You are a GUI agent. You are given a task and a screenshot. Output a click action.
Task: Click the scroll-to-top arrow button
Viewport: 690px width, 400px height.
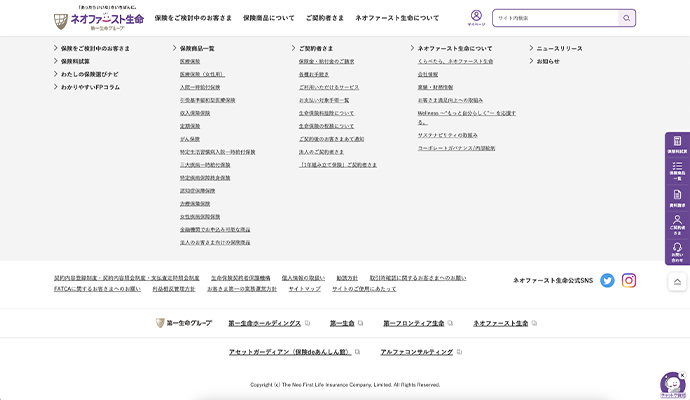pyautogui.click(x=677, y=282)
